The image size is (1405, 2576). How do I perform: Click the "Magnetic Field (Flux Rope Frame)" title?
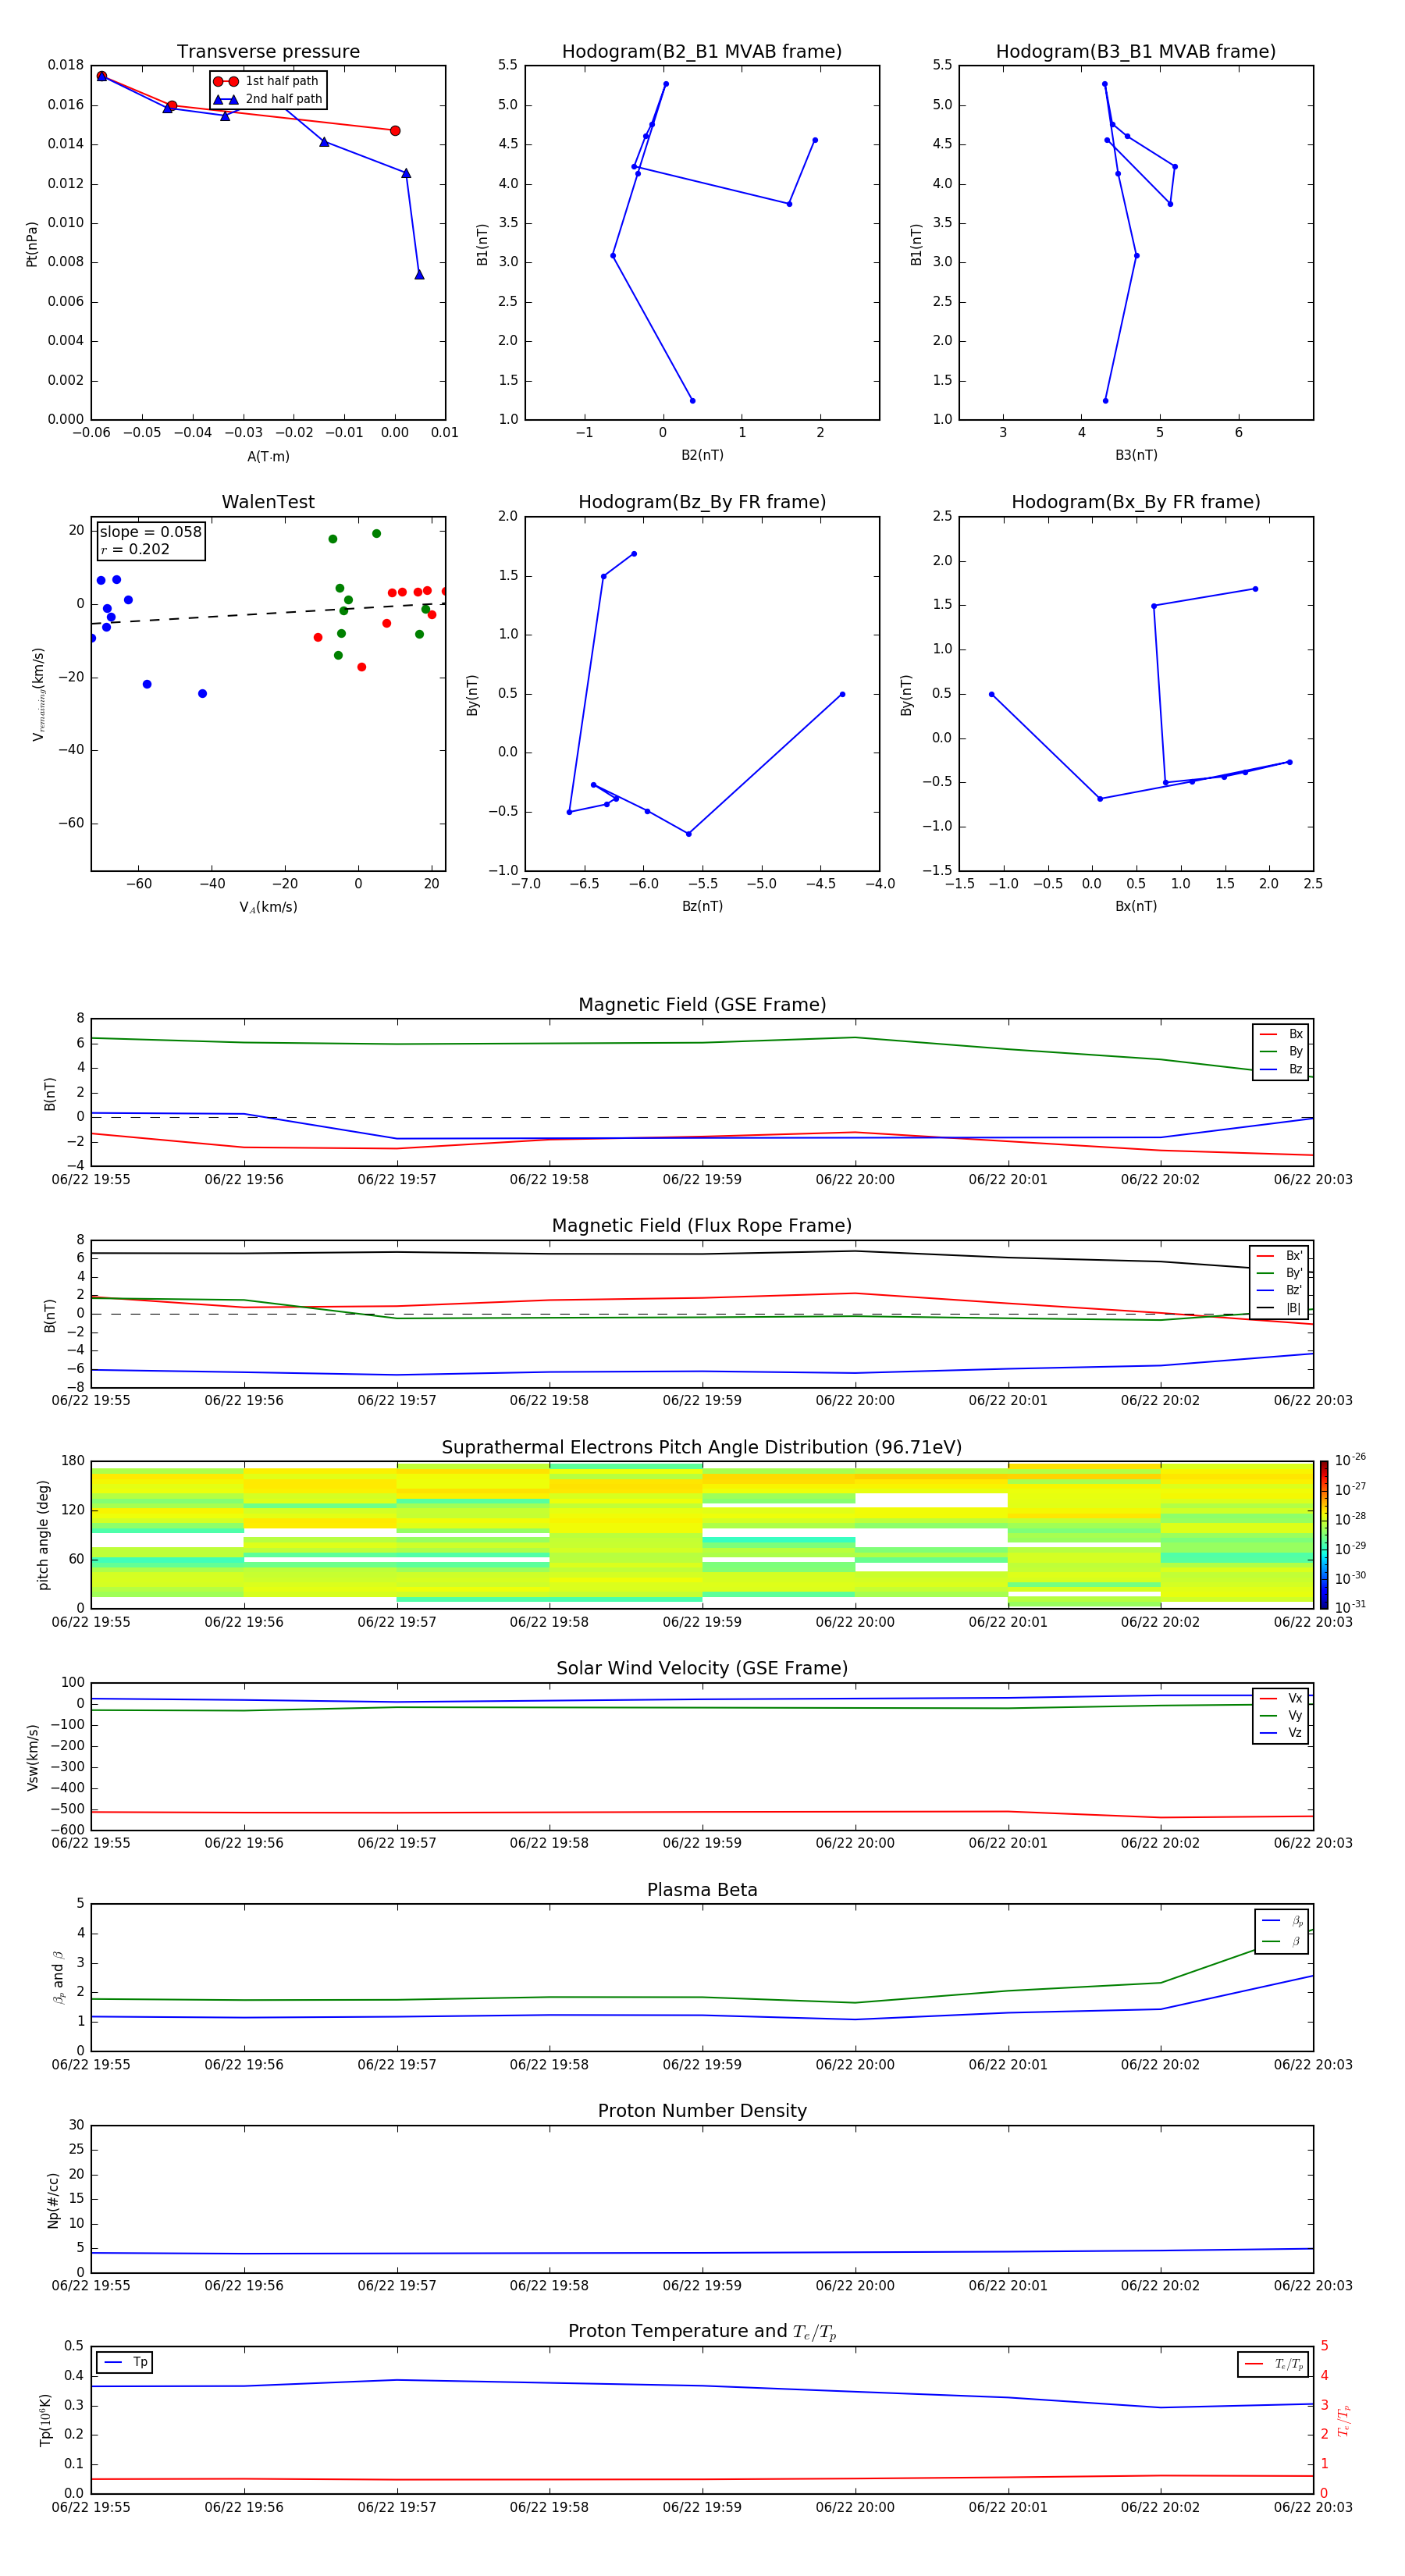702,1226
